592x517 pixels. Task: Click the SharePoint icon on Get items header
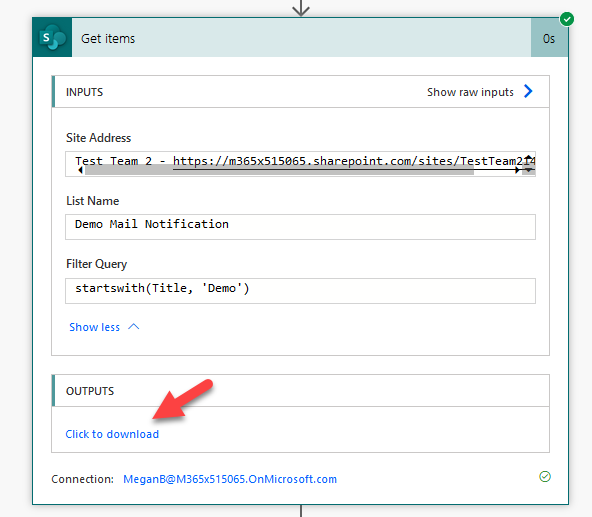point(52,38)
